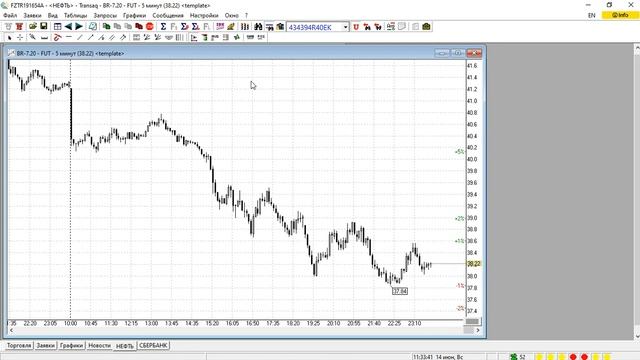
Task: Click the binoculars search icon
Action: coord(258,27)
